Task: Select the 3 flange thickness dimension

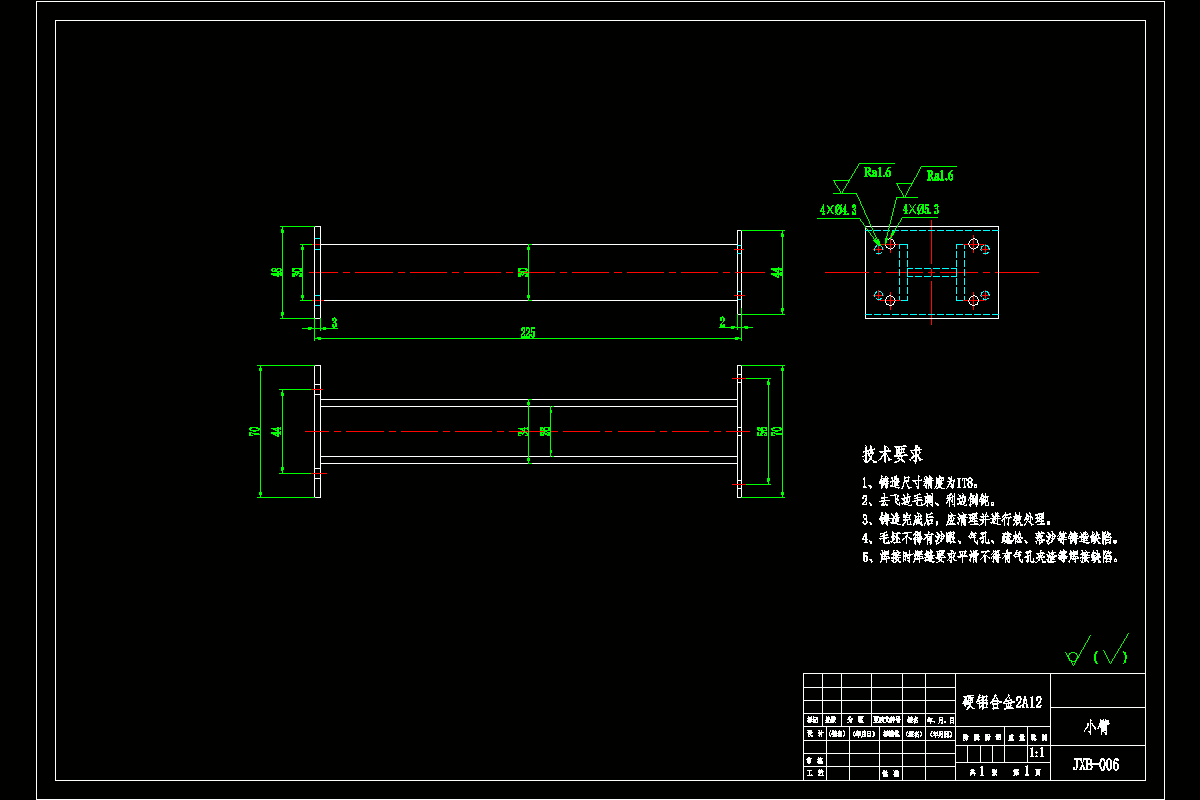Action: click(334, 322)
